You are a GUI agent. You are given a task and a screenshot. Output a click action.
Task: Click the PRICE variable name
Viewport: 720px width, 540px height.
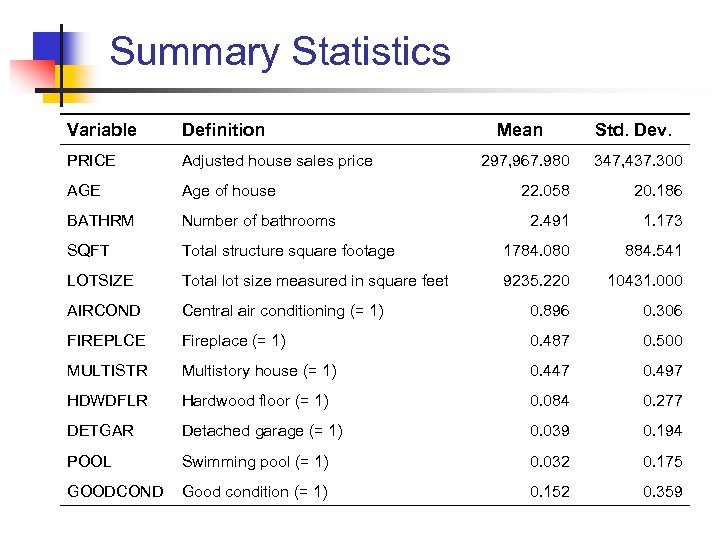91,161
